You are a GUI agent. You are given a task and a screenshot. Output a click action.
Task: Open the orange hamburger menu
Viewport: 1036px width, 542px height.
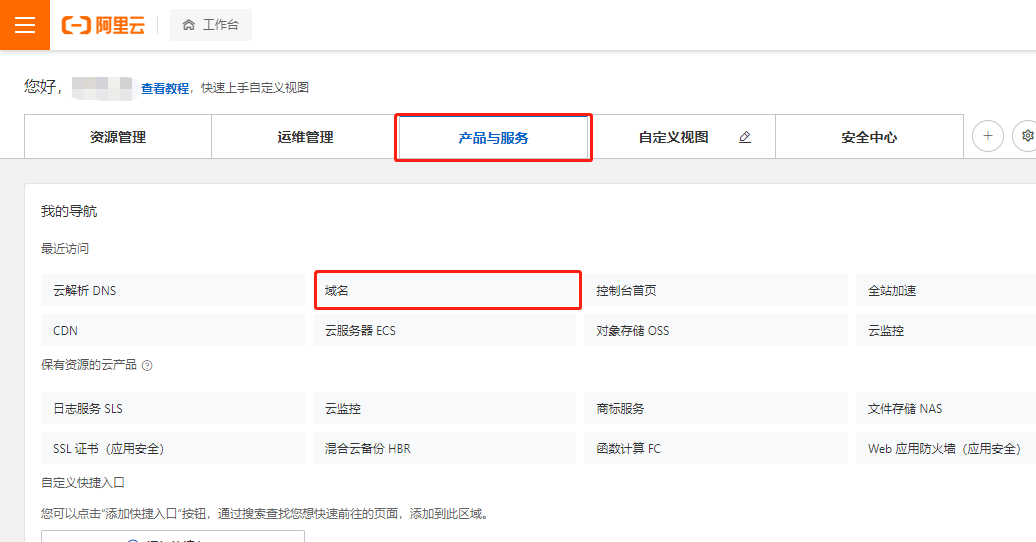pyautogui.click(x=24, y=24)
